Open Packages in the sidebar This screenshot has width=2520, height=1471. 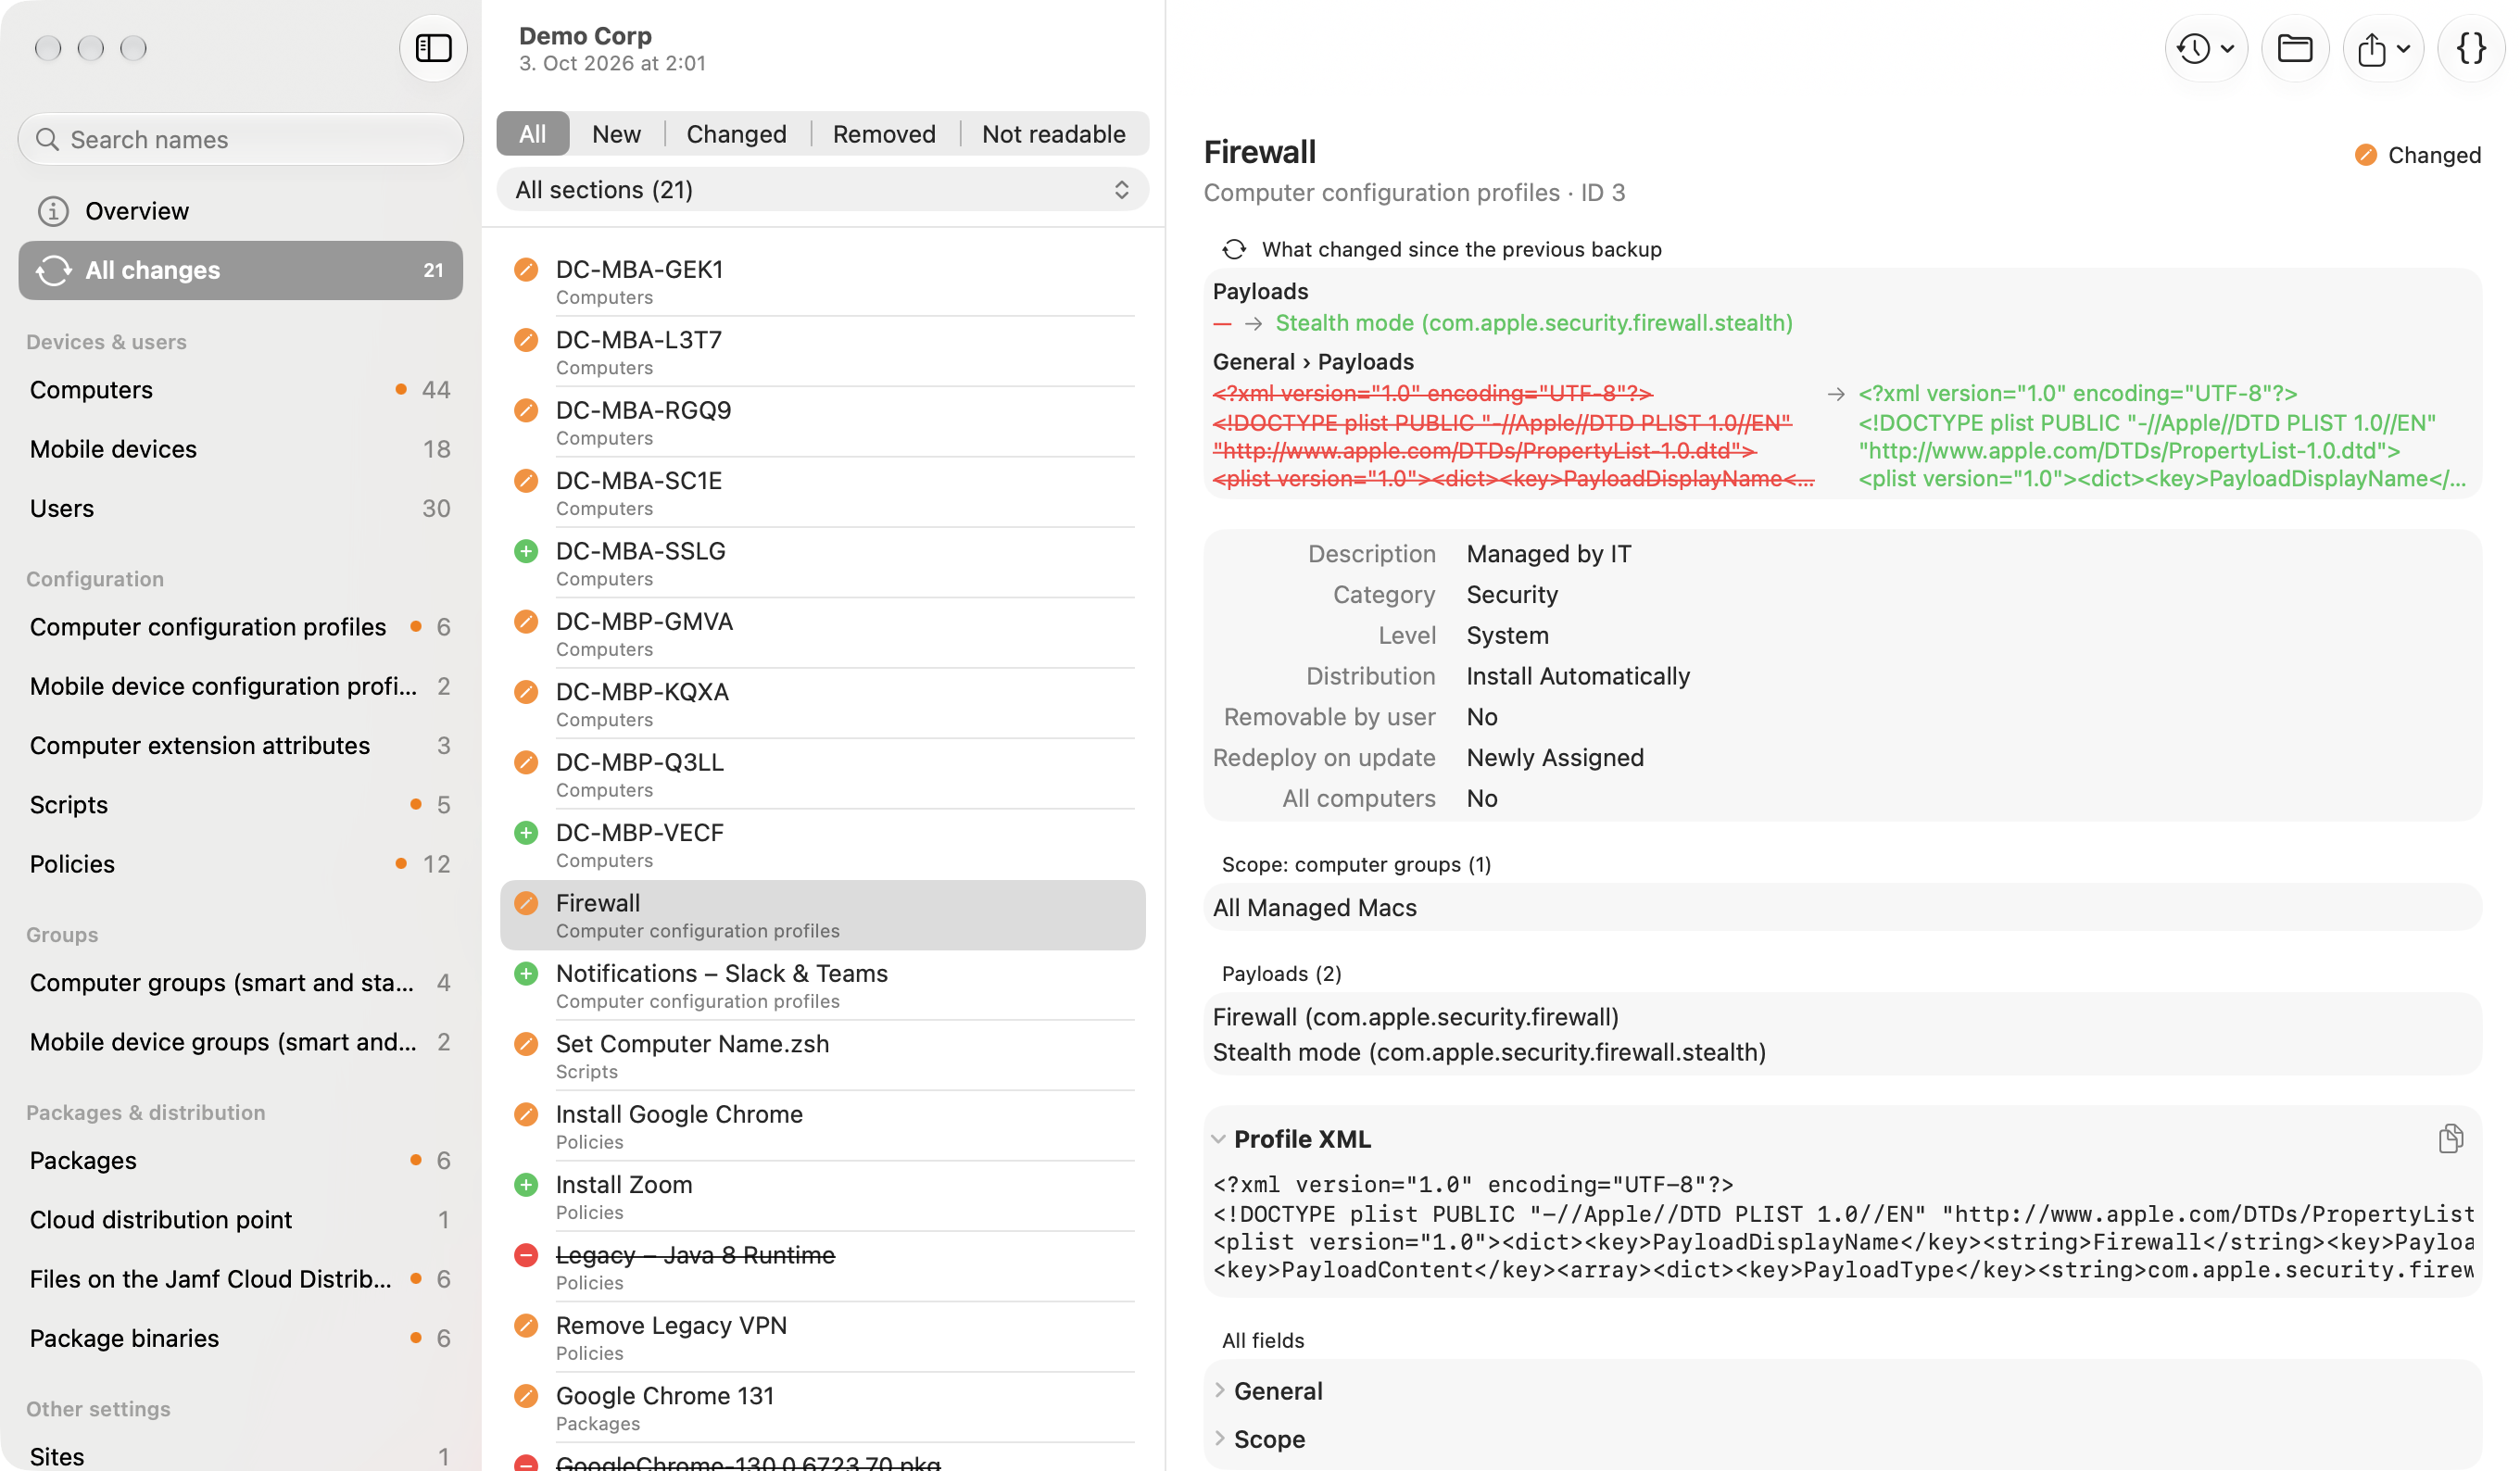point(241,1161)
